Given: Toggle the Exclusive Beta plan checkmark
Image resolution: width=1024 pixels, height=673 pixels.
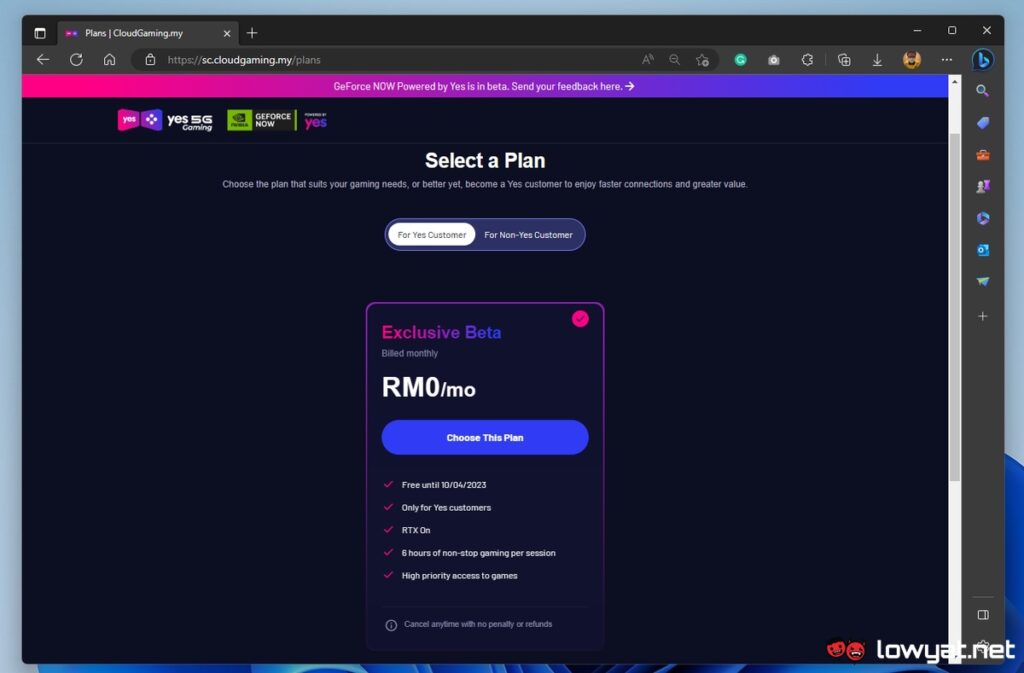Looking at the screenshot, I should 580,319.
